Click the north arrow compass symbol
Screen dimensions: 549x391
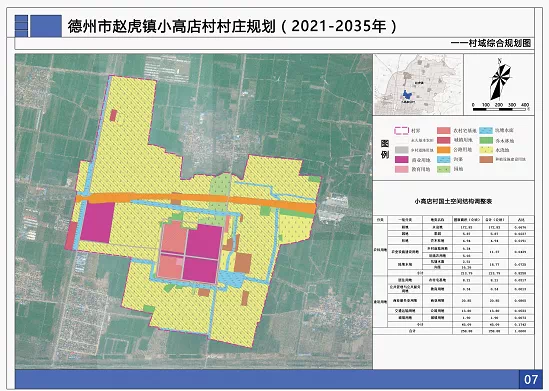[500, 80]
